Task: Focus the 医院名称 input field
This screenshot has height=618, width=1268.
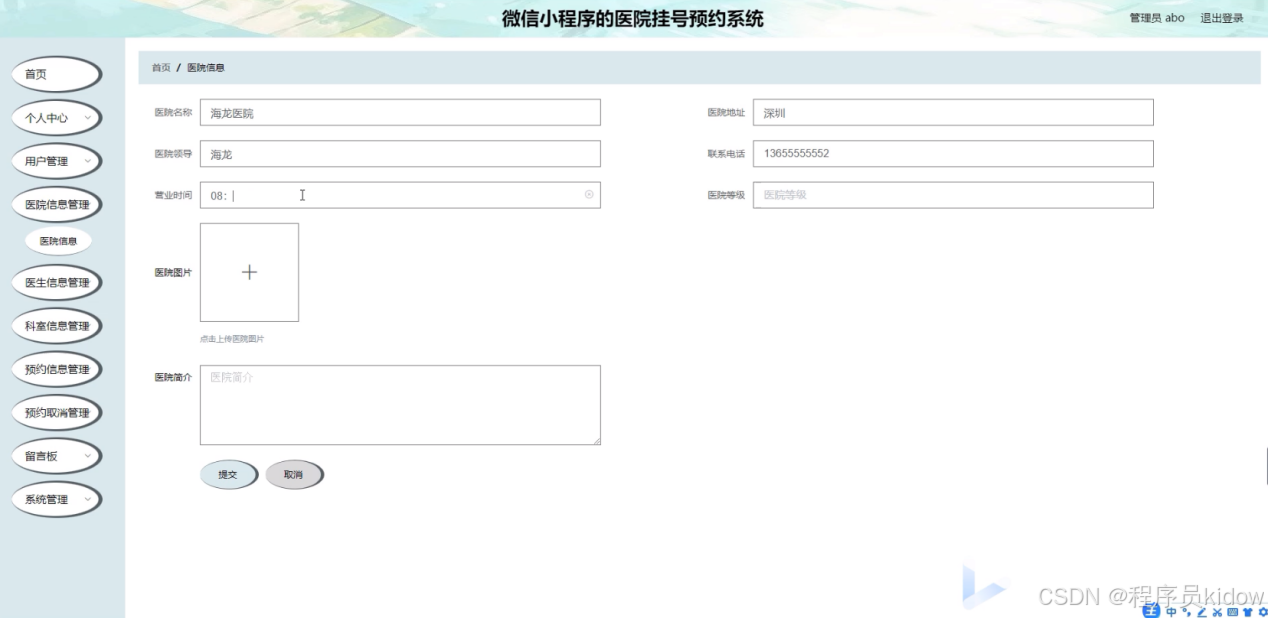Action: (400, 112)
